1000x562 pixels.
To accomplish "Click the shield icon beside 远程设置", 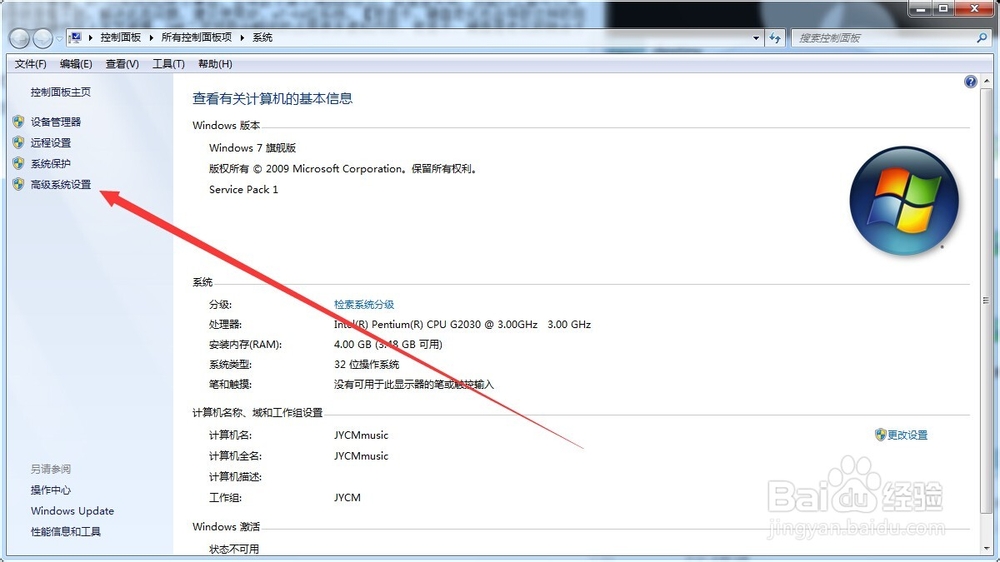I will point(18,143).
